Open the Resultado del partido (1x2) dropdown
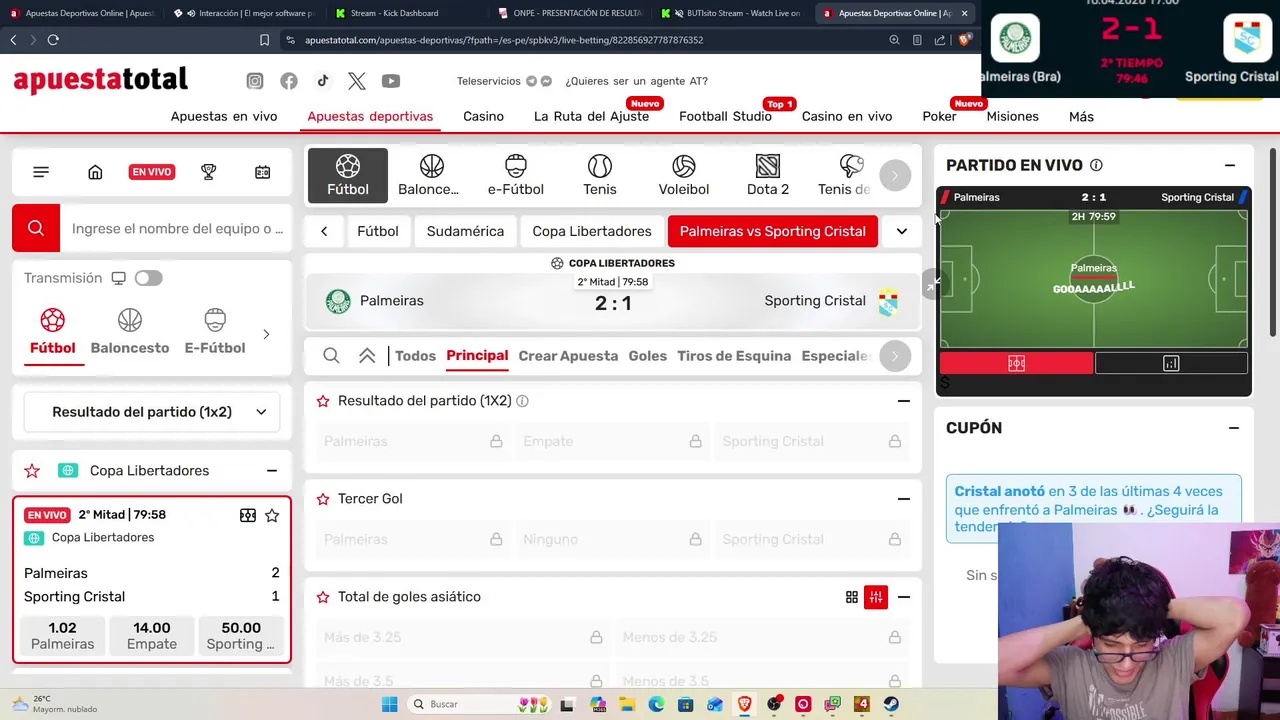1280x720 pixels. (x=151, y=412)
